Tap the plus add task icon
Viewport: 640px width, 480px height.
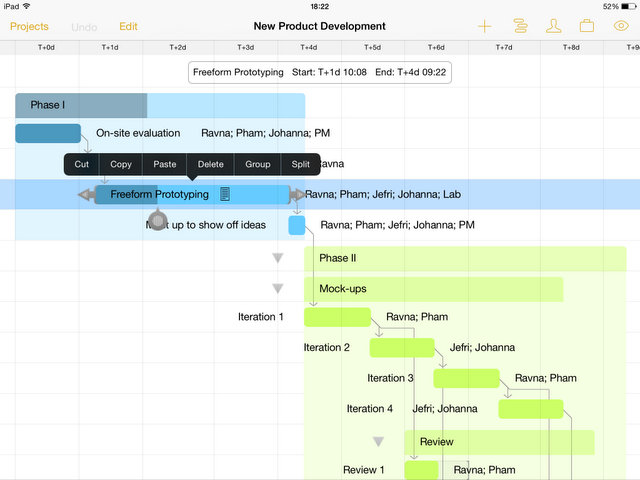(484, 27)
